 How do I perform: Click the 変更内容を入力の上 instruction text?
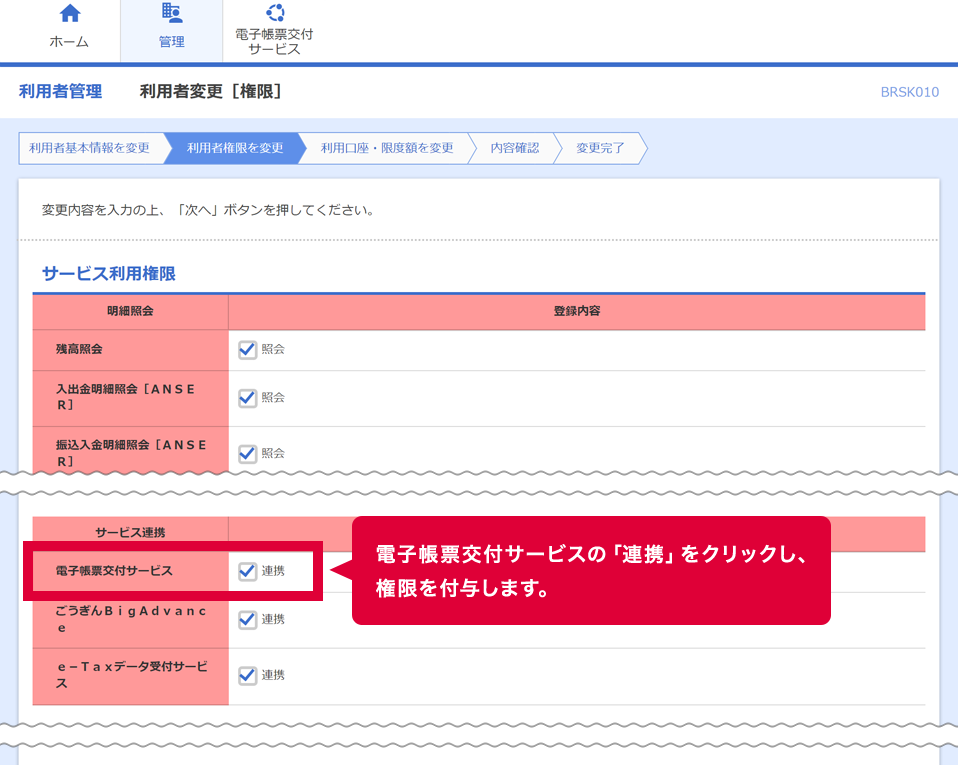tap(208, 210)
